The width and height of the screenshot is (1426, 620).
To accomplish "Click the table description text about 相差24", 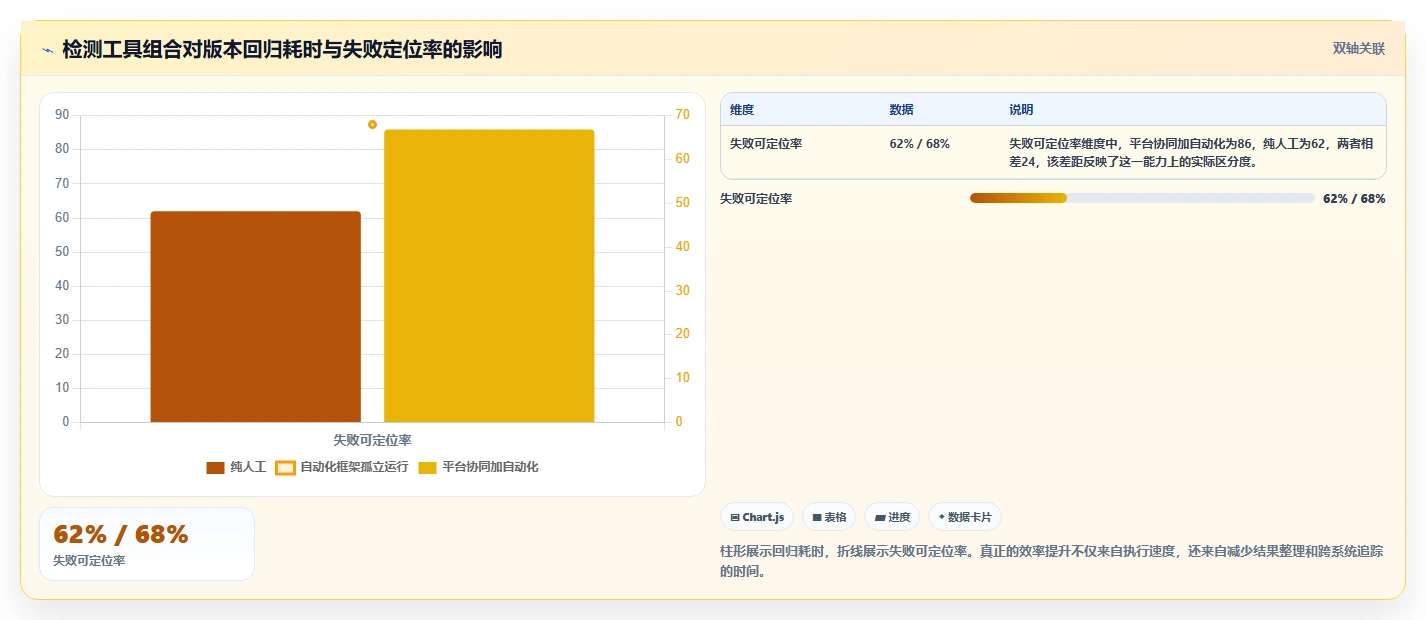I will click(1191, 153).
